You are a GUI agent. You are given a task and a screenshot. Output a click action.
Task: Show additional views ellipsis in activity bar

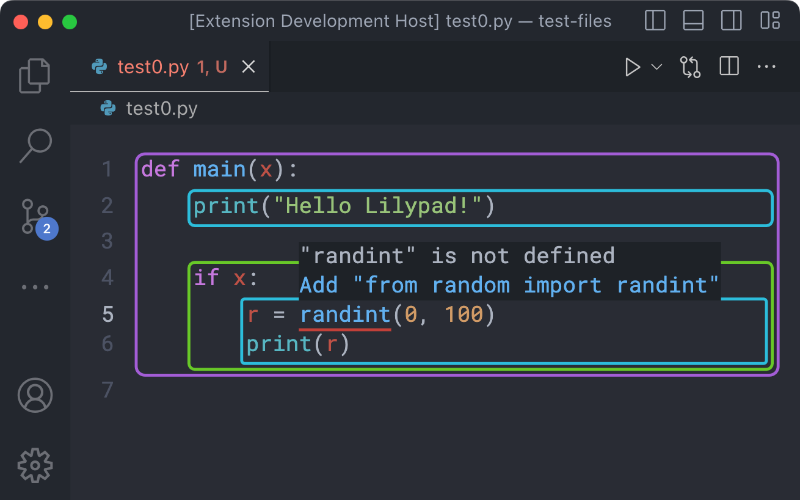coord(35,287)
